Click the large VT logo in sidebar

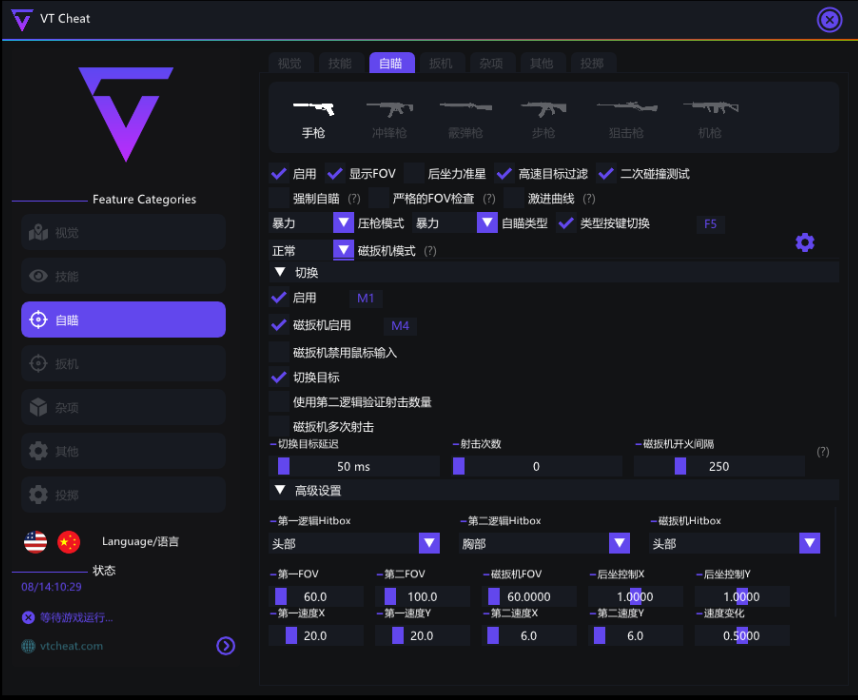tap(126, 114)
